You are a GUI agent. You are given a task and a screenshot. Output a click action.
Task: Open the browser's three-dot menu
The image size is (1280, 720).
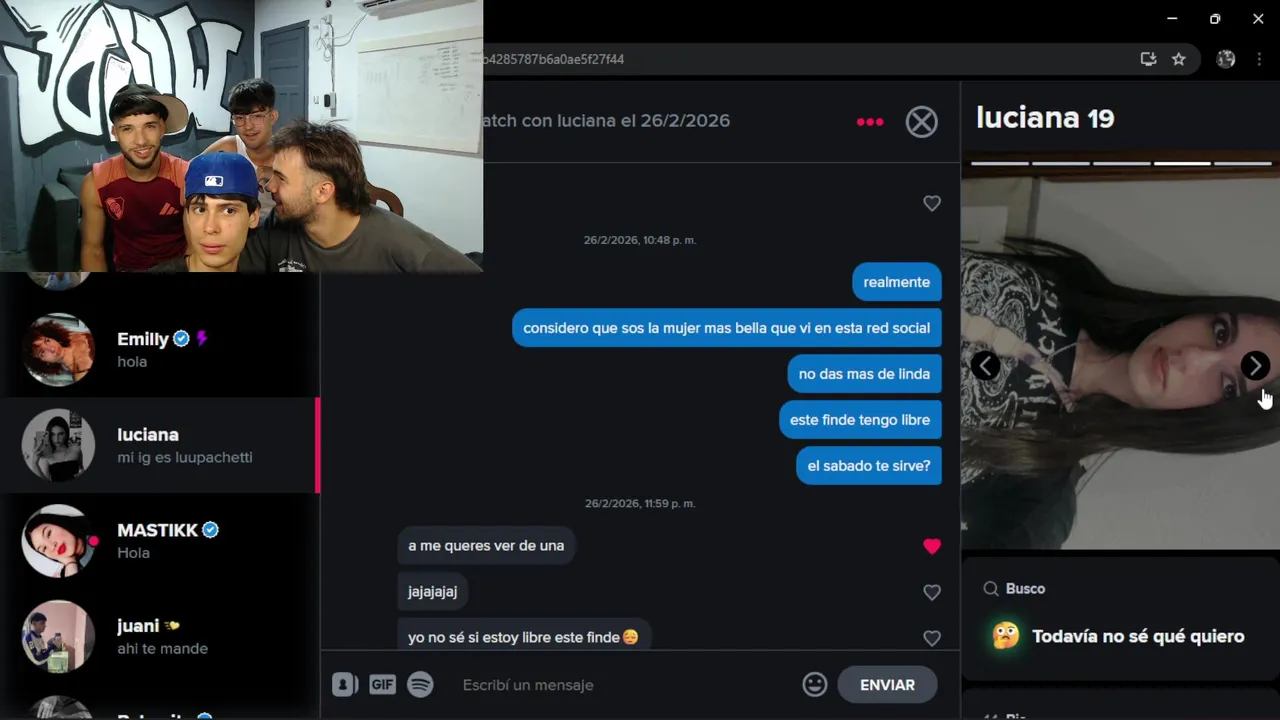tap(1258, 59)
